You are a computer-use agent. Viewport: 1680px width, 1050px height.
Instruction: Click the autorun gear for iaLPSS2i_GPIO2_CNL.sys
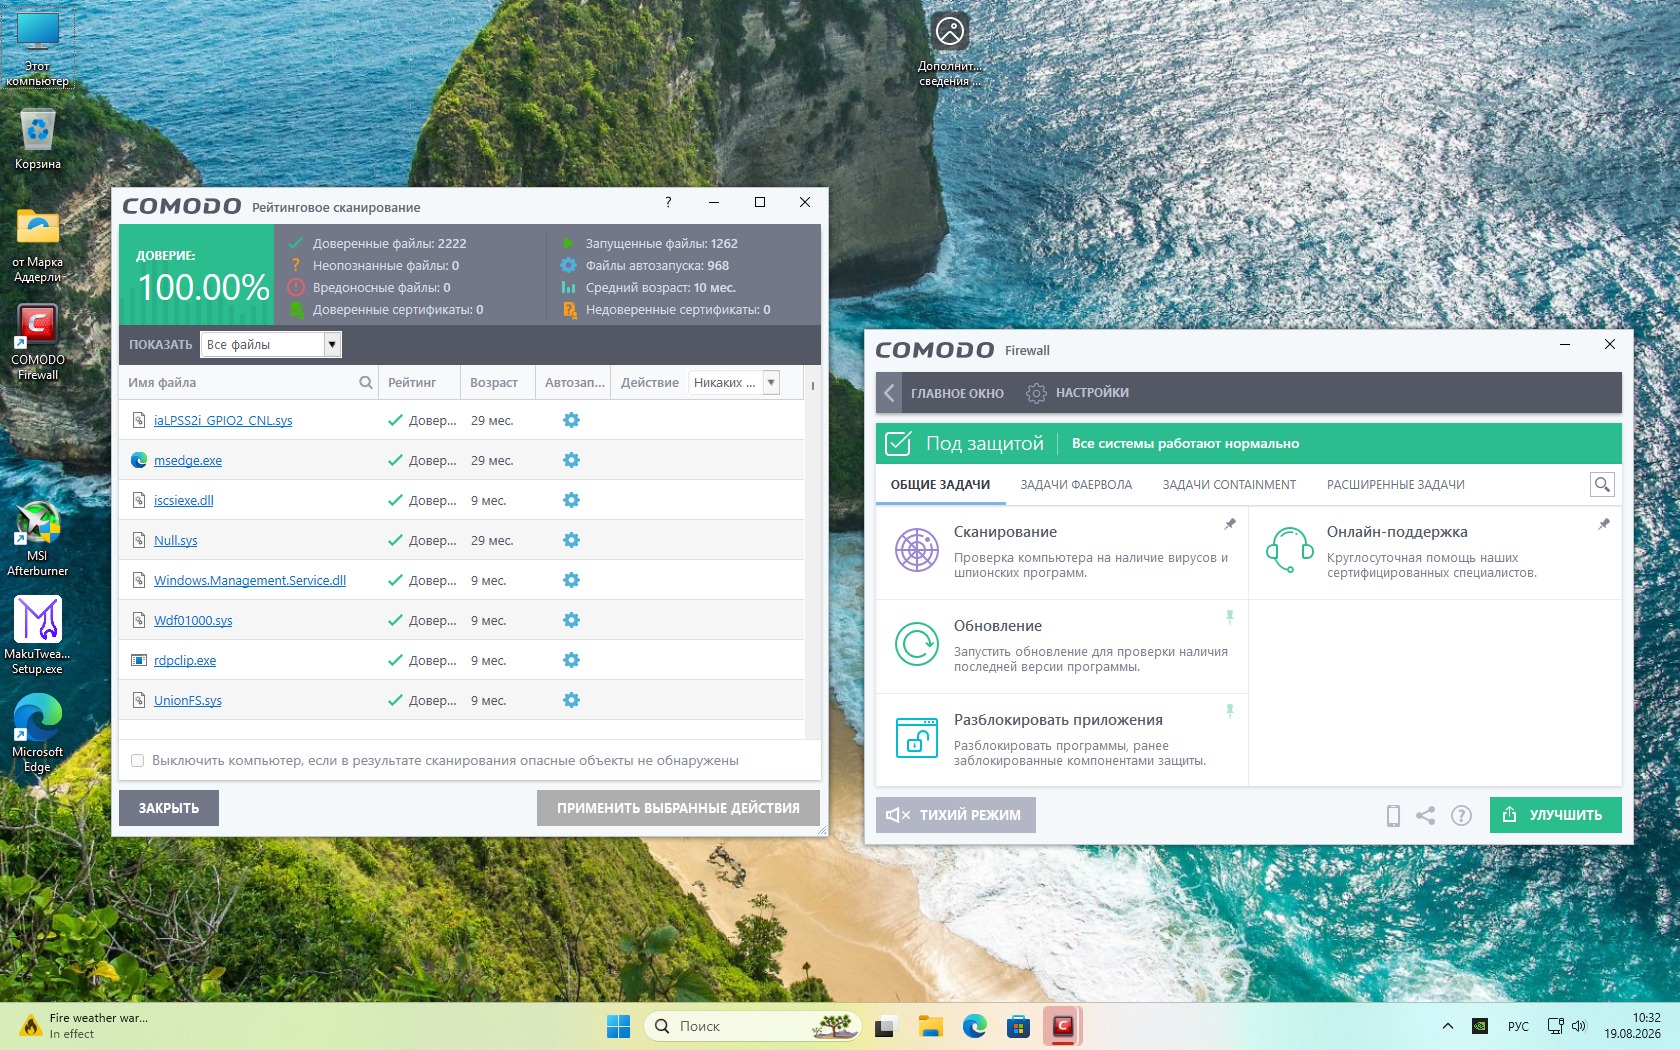[571, 420]
